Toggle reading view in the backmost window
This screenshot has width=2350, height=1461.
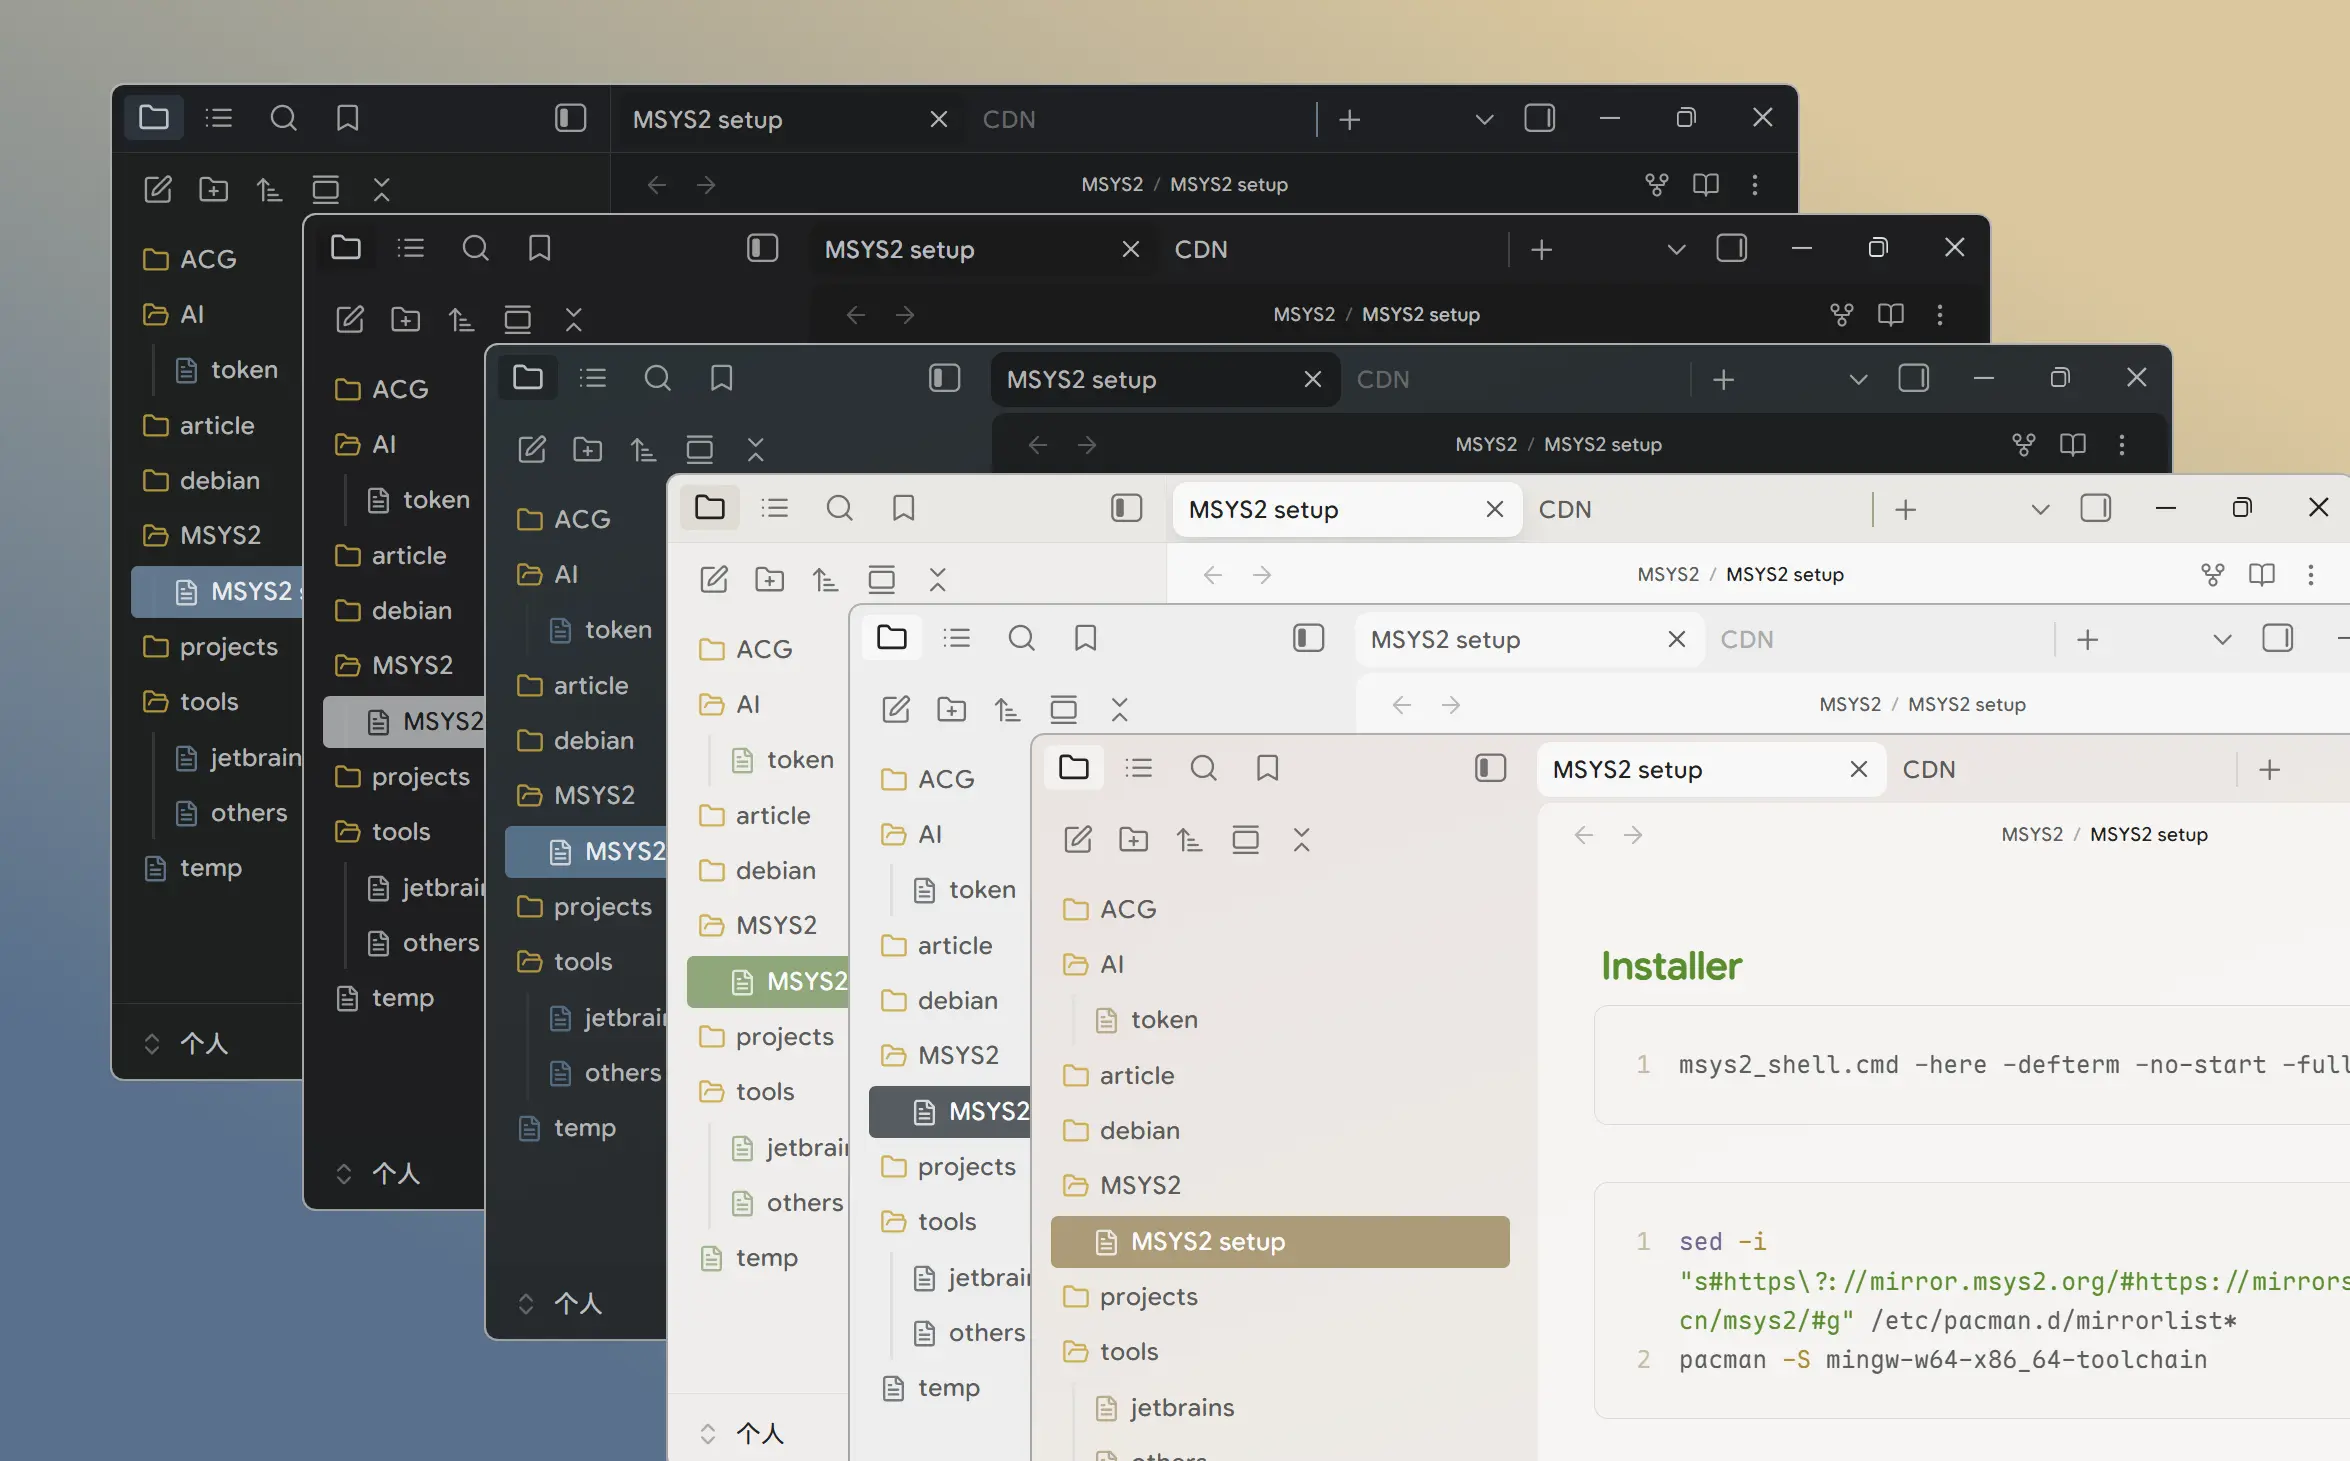click(1705, 184)
